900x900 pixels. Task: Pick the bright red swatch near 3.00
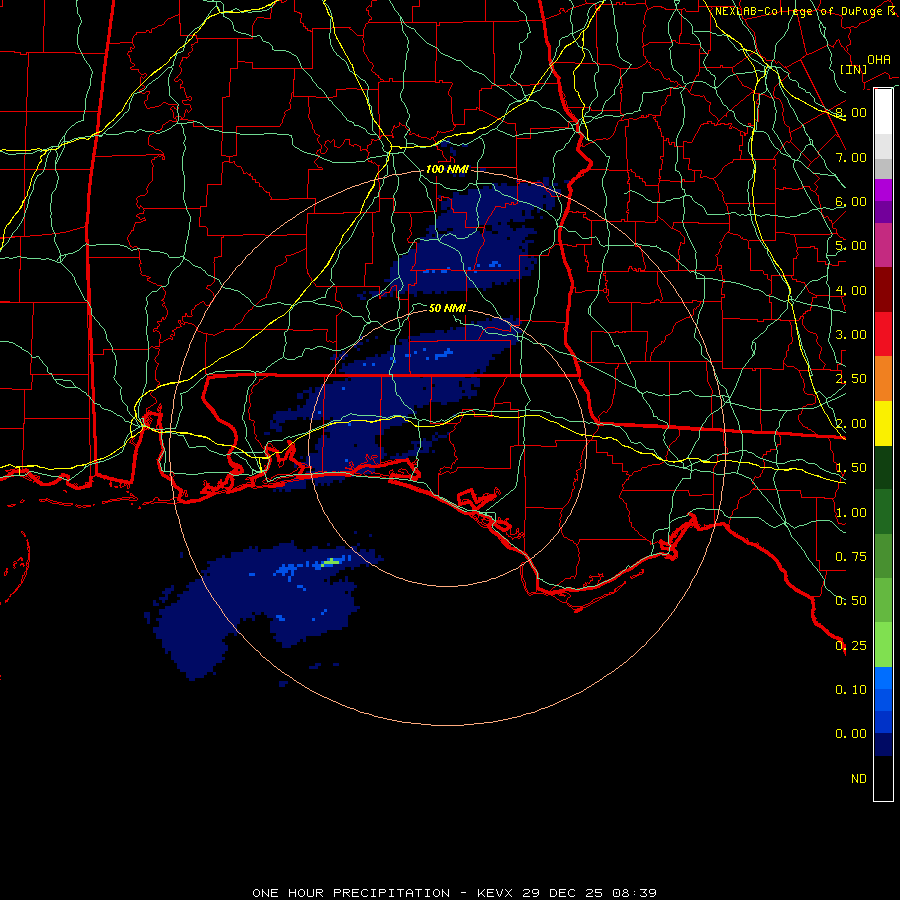(883, 334)
